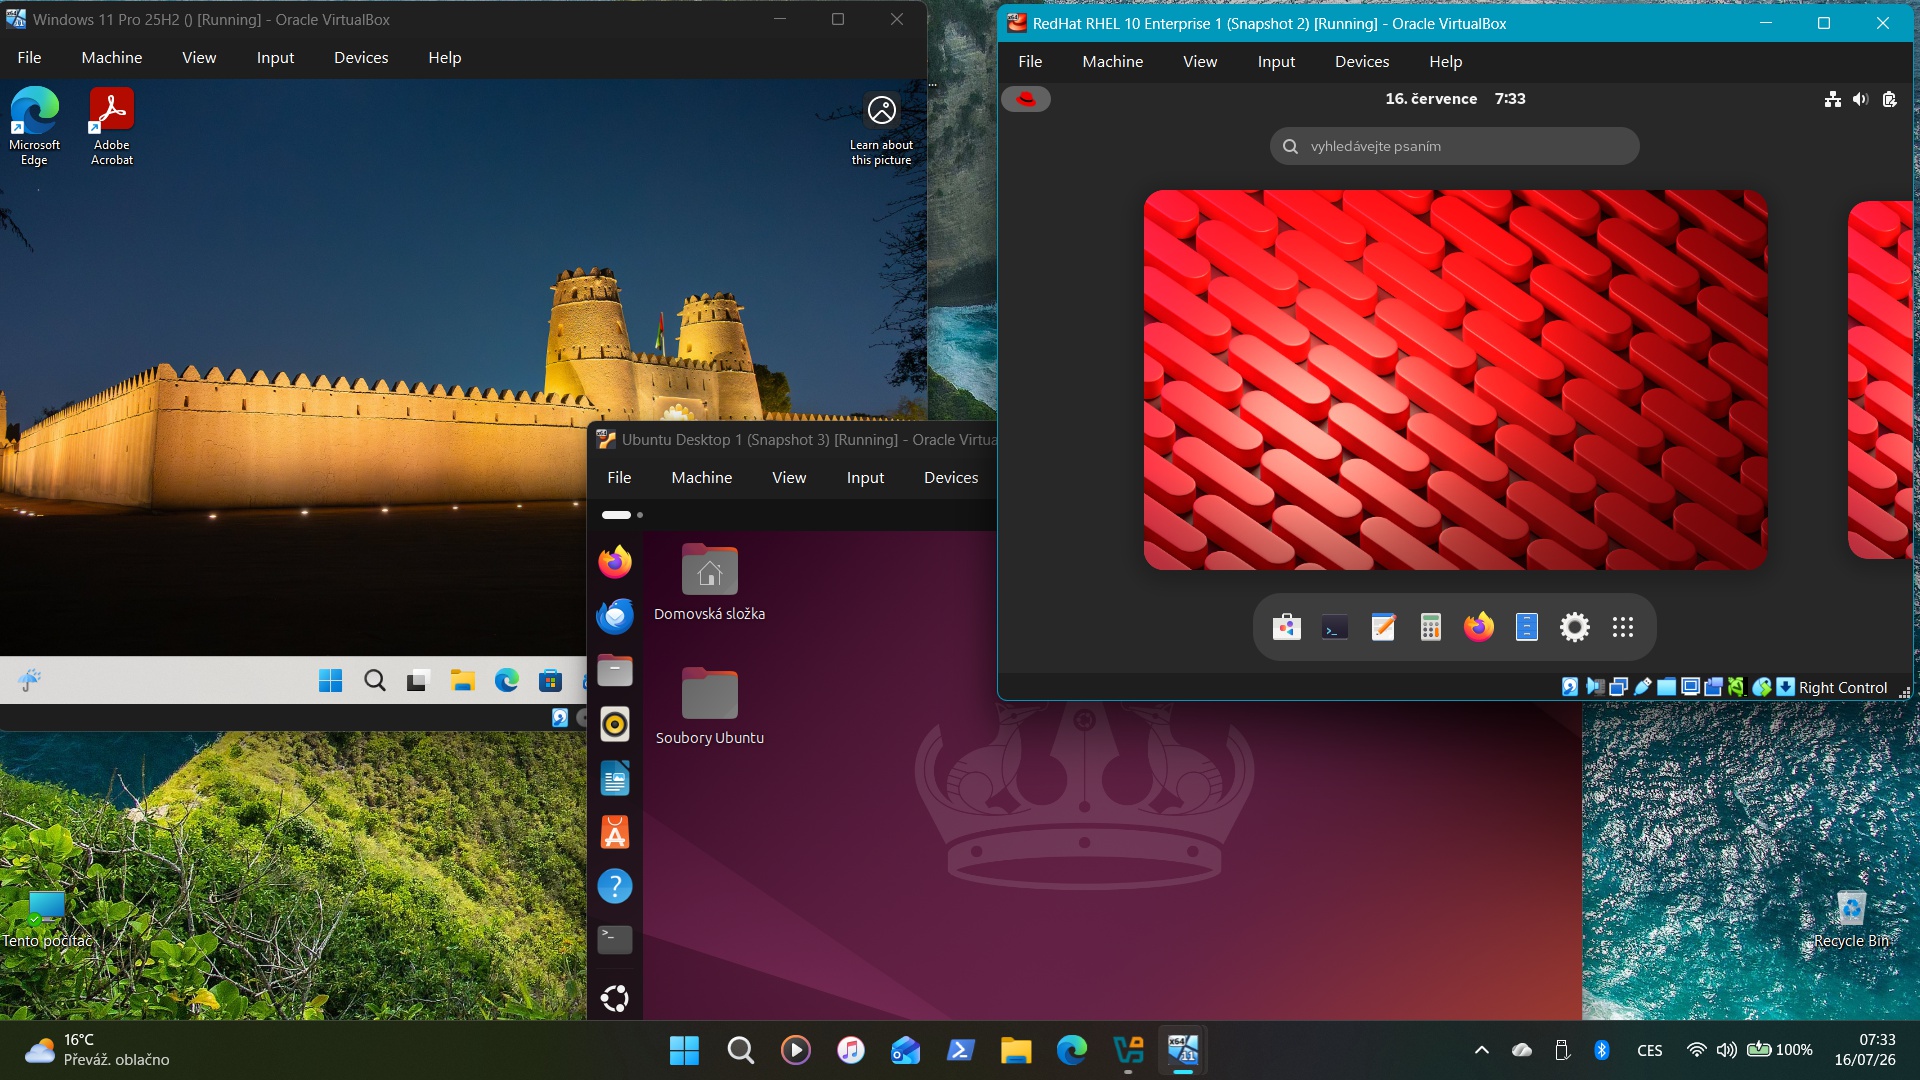This screenshot has height=1080, width=1920.
Task: Launch Terminal from the RHEL dock
Action: [x=1335, y=627]
